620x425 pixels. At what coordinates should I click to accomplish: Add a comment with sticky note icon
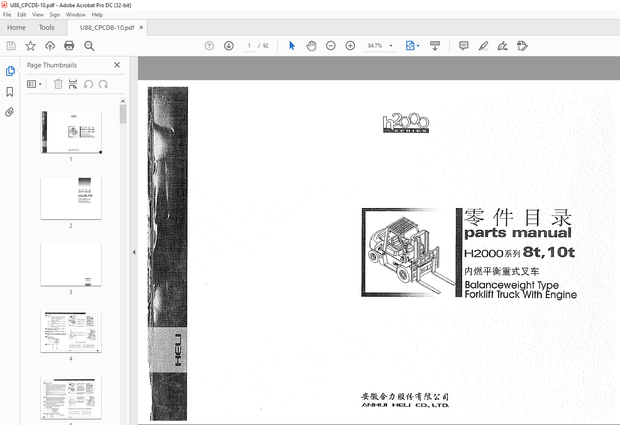point(463,46)
